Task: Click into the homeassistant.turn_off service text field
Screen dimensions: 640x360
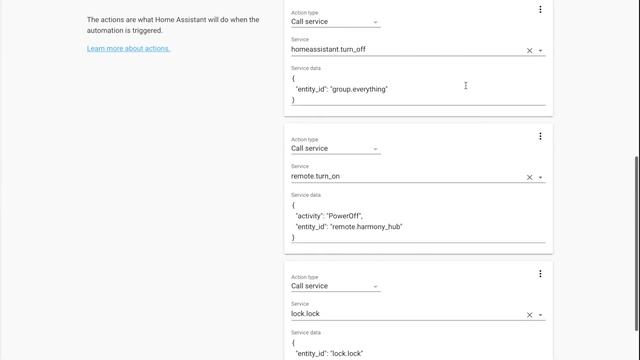Action: tap(407, 49)
